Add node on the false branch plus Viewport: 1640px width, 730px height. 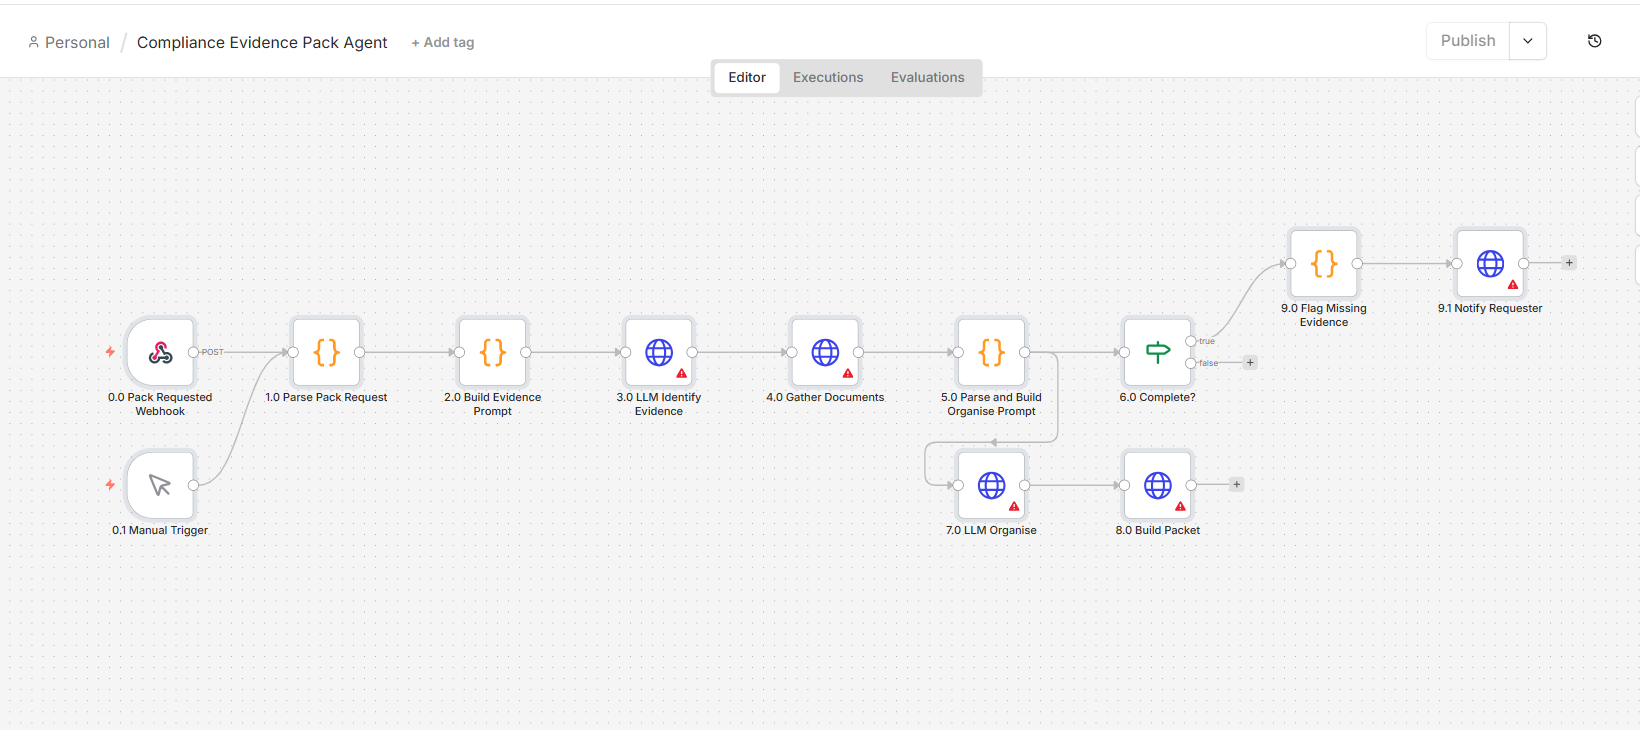pyautogui.click(x=1250, y=363)
